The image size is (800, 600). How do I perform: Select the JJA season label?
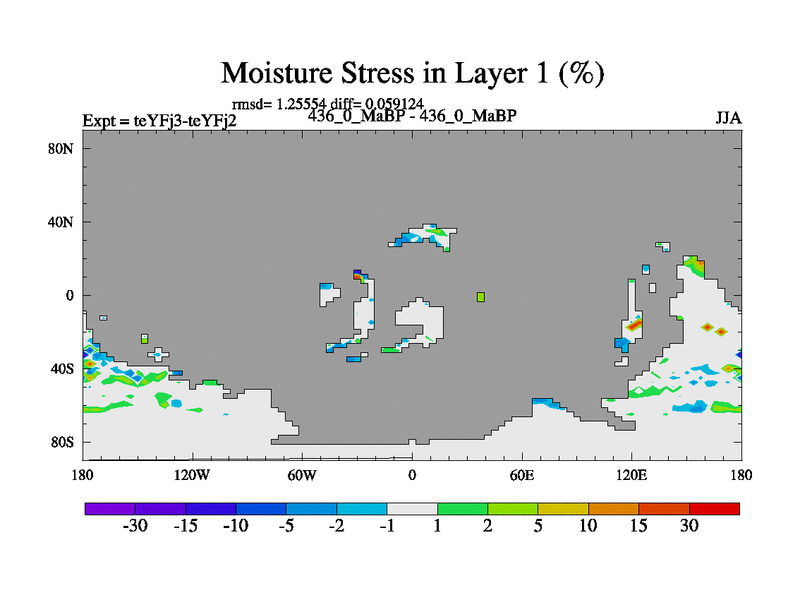coord(728,118)
